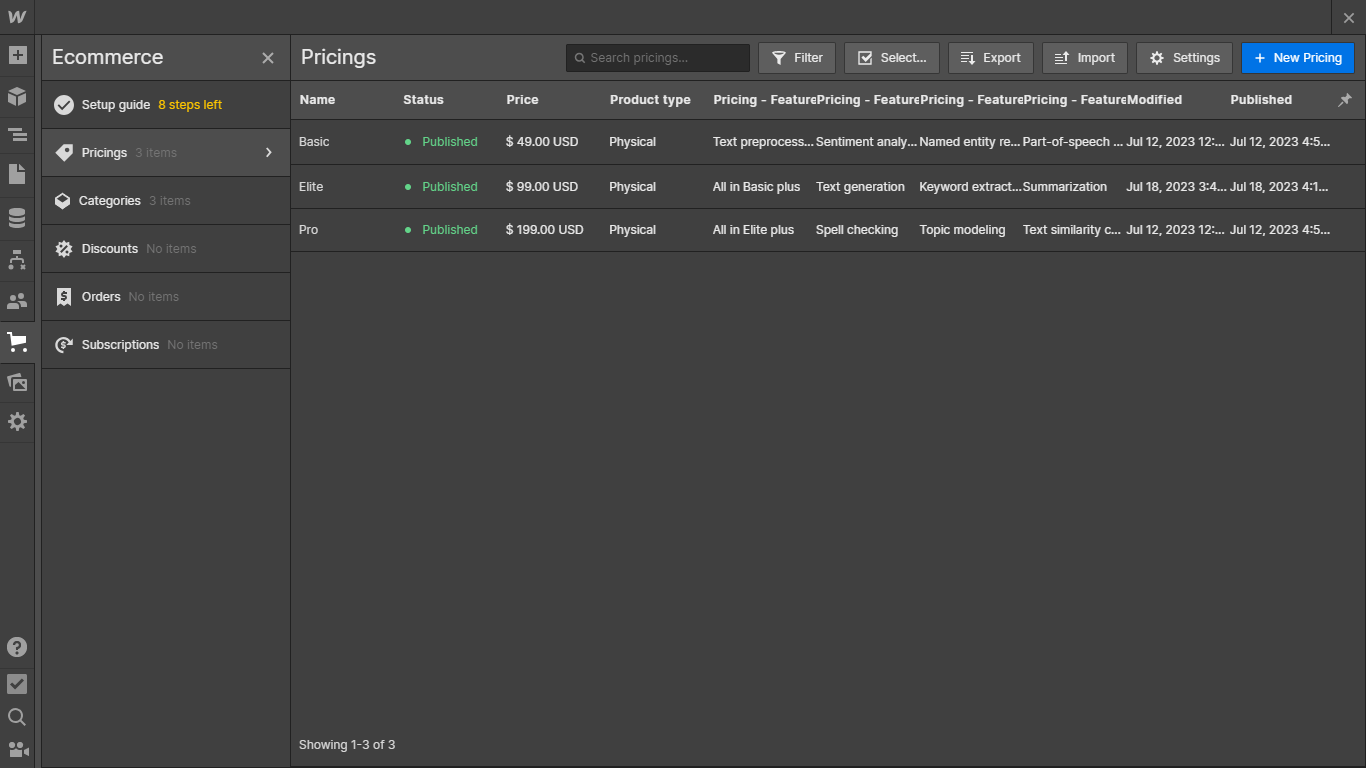Open the Navigator panel

pos(17,134)
